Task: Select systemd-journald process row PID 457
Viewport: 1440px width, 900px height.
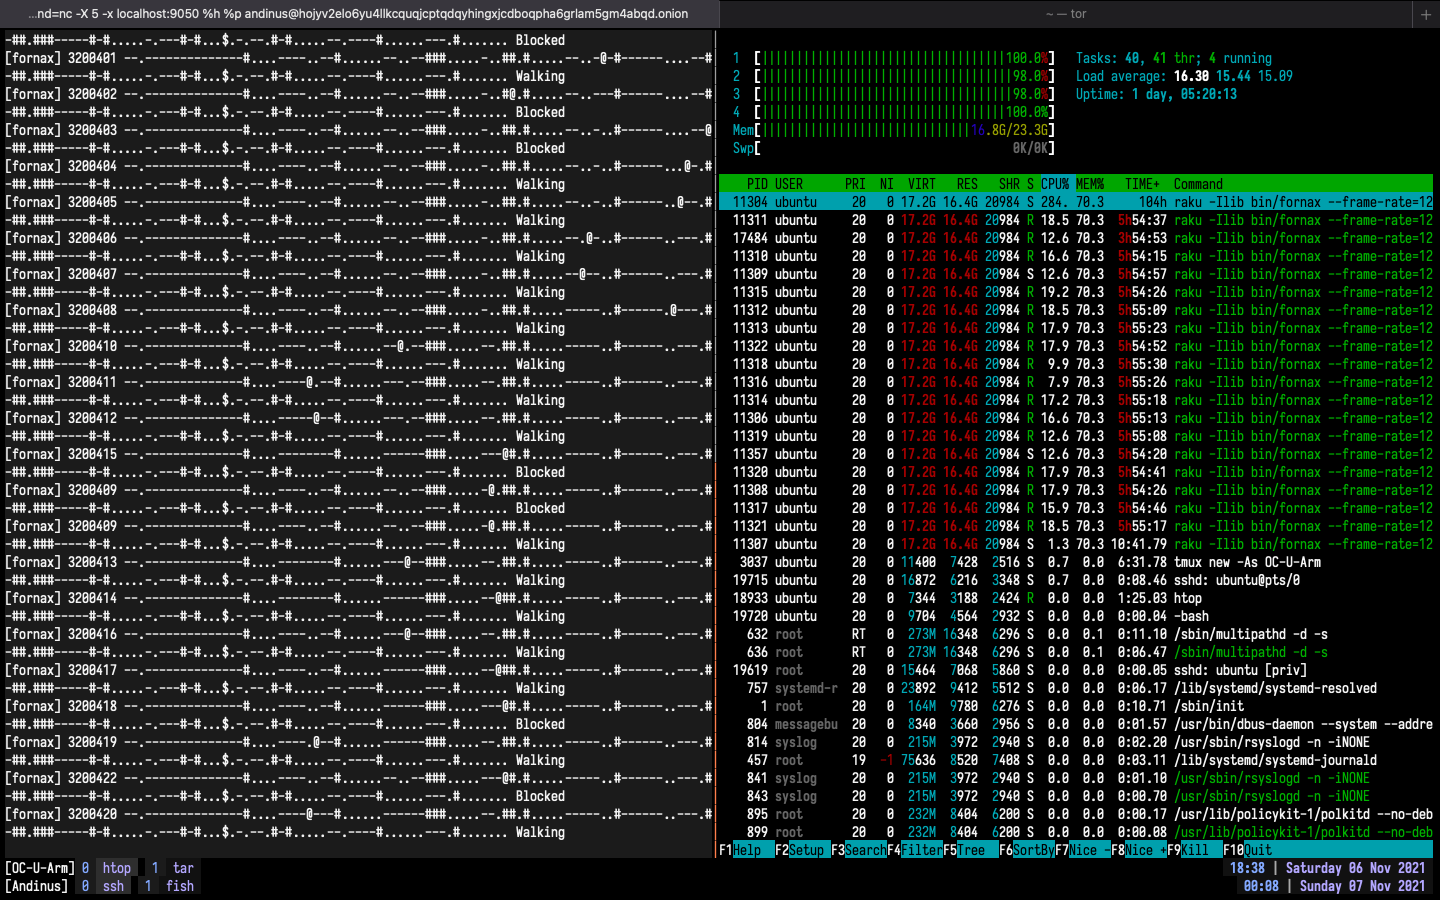Action: pos(1076,760)
